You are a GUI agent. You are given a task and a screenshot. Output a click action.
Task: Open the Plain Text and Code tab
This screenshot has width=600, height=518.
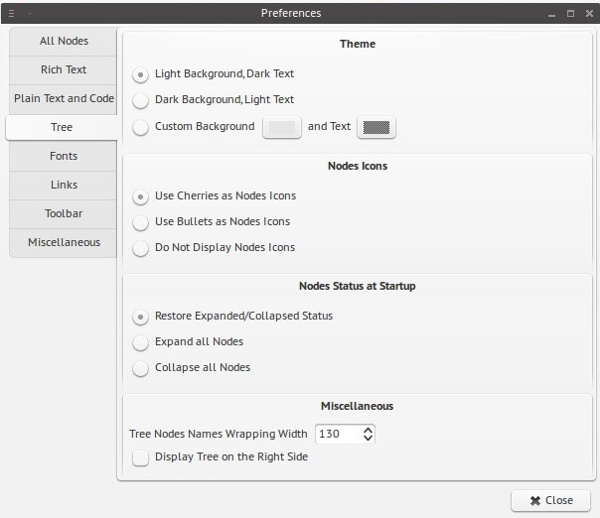coord(64,99)
